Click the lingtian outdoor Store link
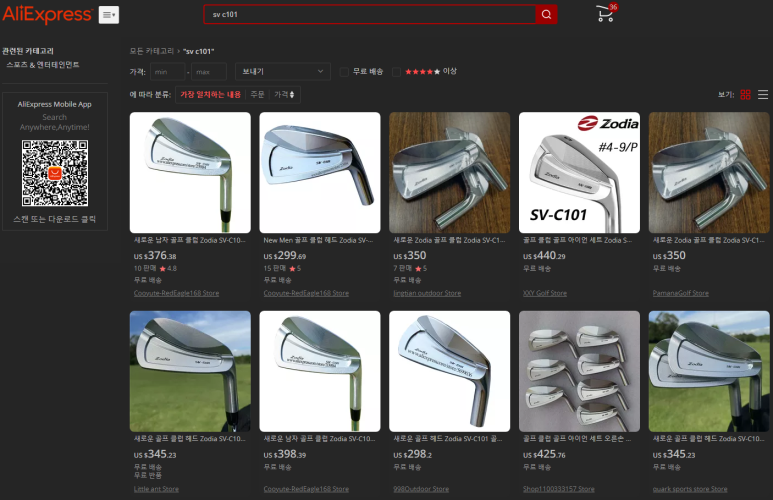Screen dimensions: 773x500 pyautogui.click(x=427, y=293)
